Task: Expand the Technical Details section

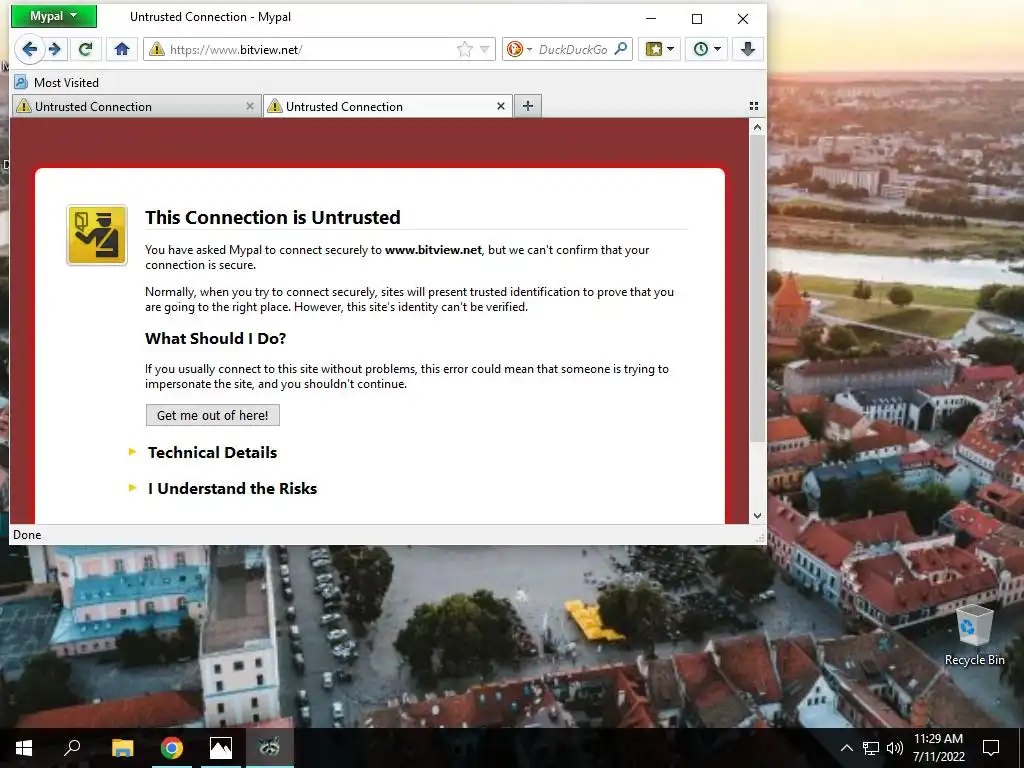Action: click(x=212, y=453)
